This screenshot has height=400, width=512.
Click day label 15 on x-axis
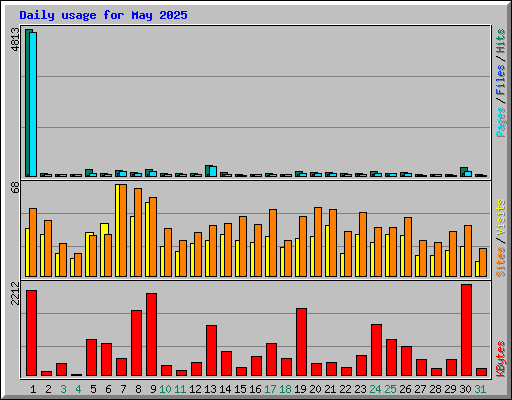coord(240,389)
